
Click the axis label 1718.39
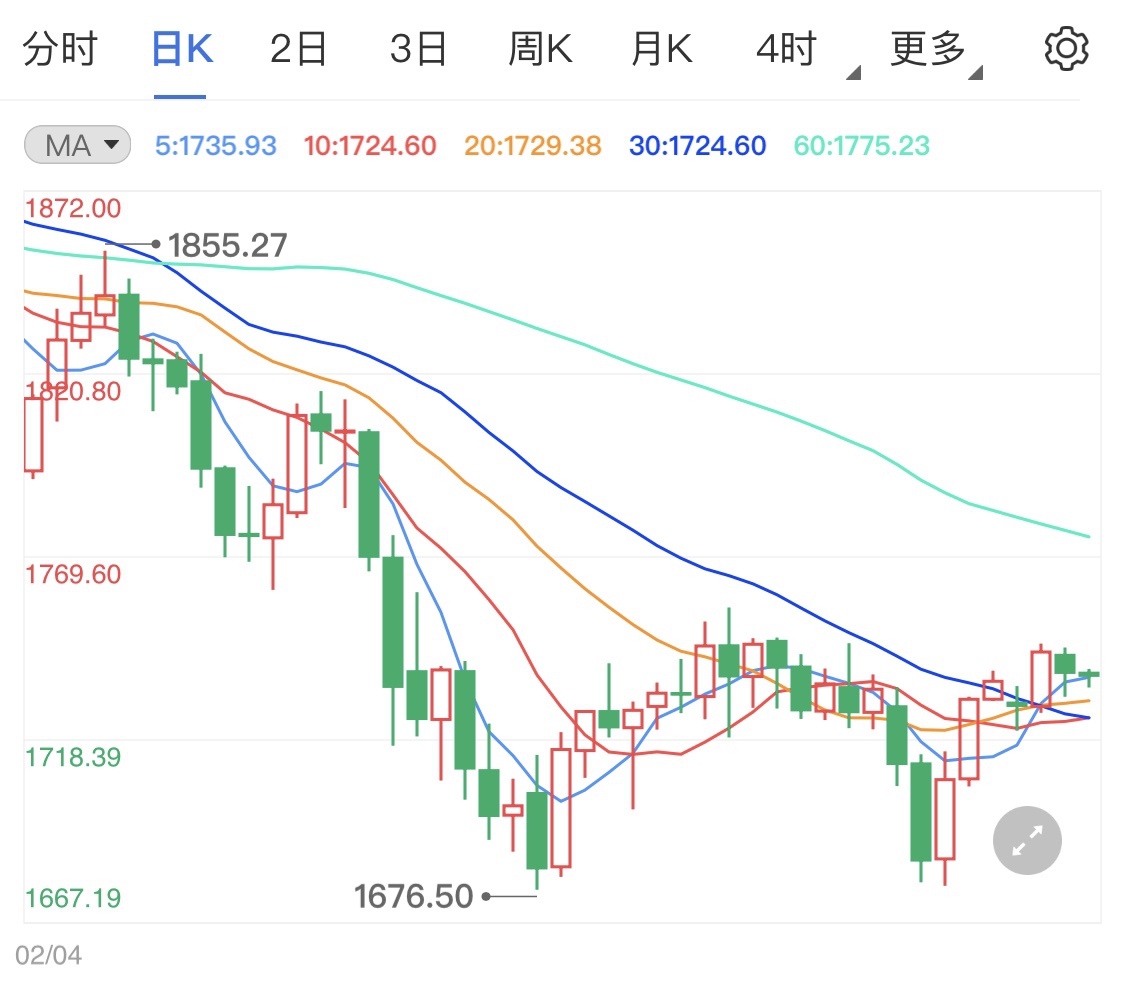pyautogui.click(x=73, y=757)
